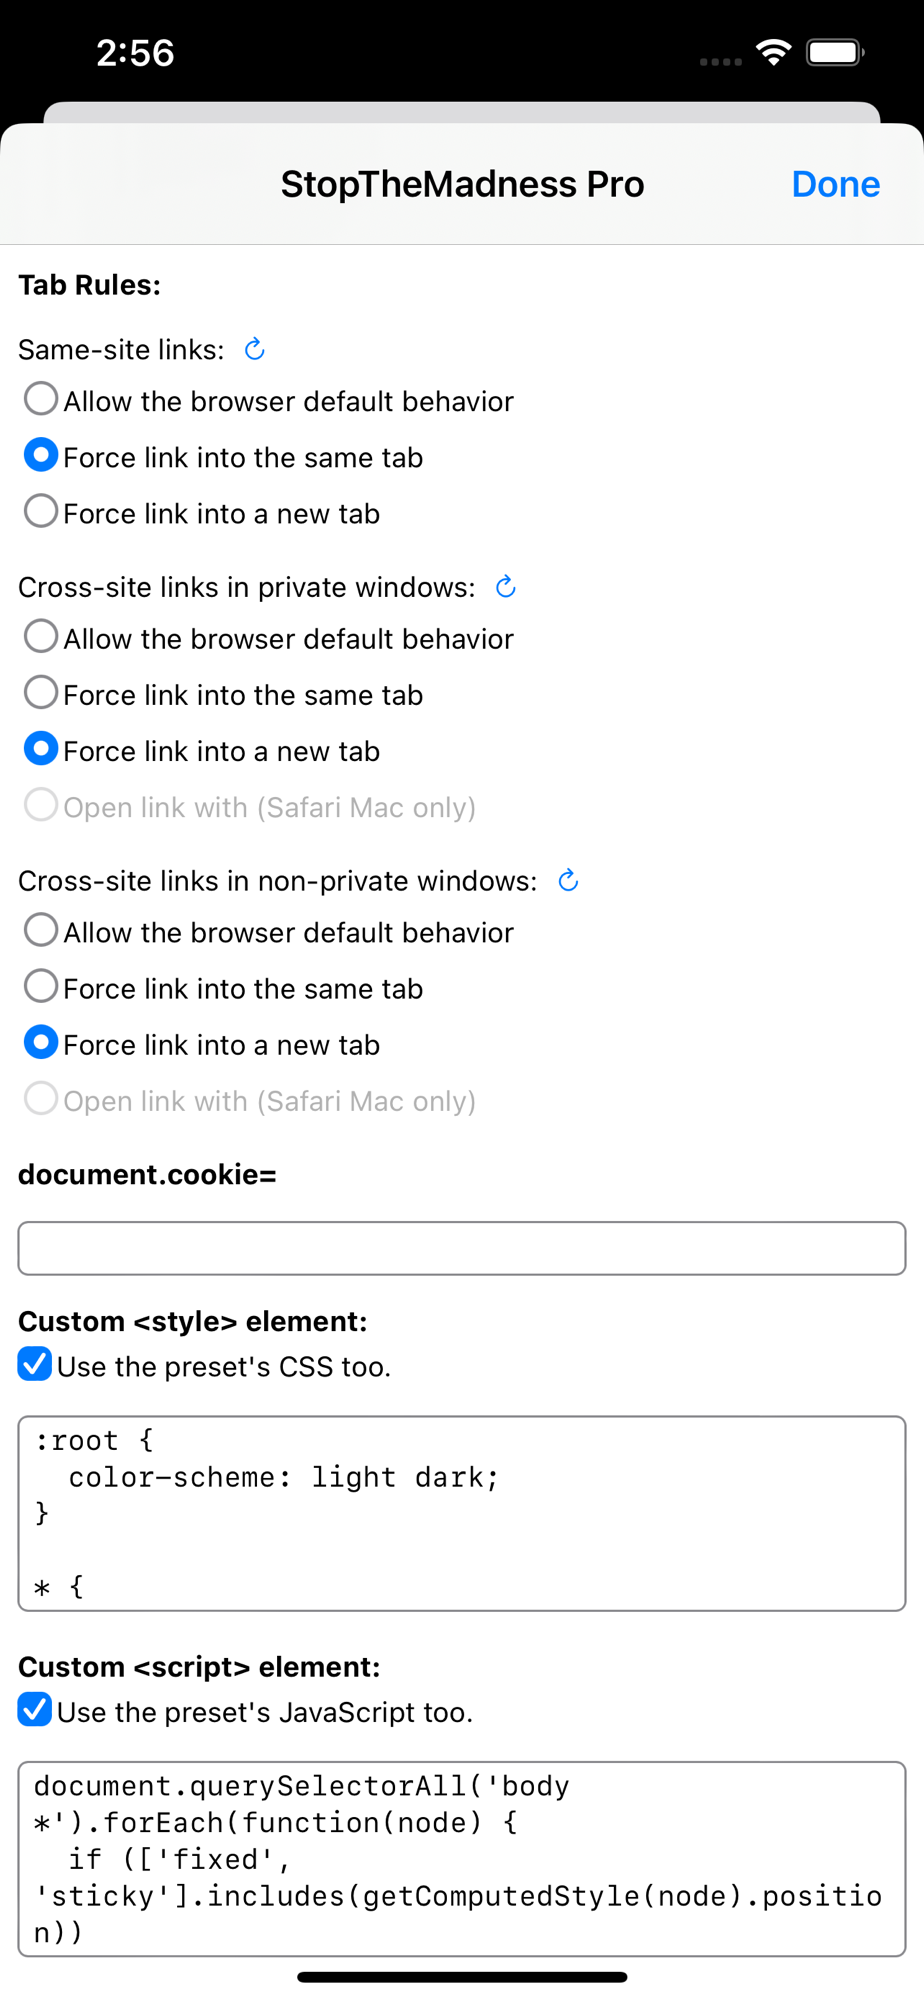Reset Cross-site links in non-private windows
The image size is (924, 2000).
[x=568, y=881]
